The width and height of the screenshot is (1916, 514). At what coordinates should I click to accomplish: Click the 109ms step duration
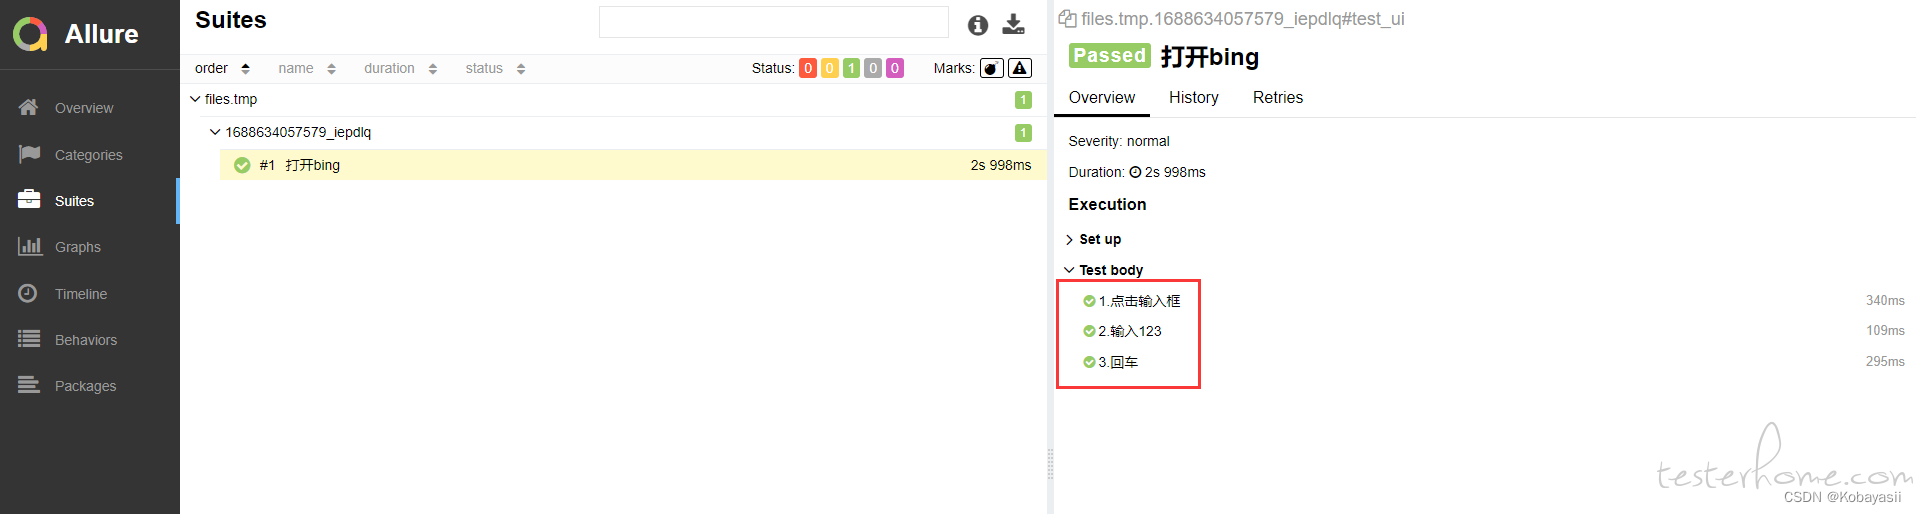(1885, 330)
